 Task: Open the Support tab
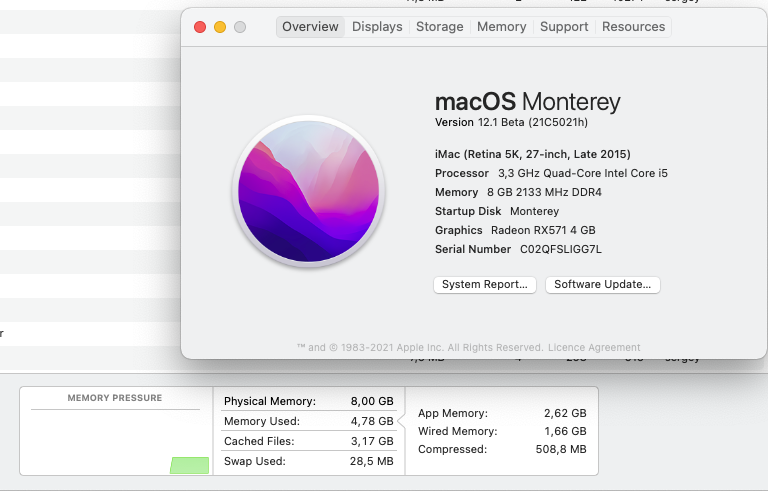(564, 26)
